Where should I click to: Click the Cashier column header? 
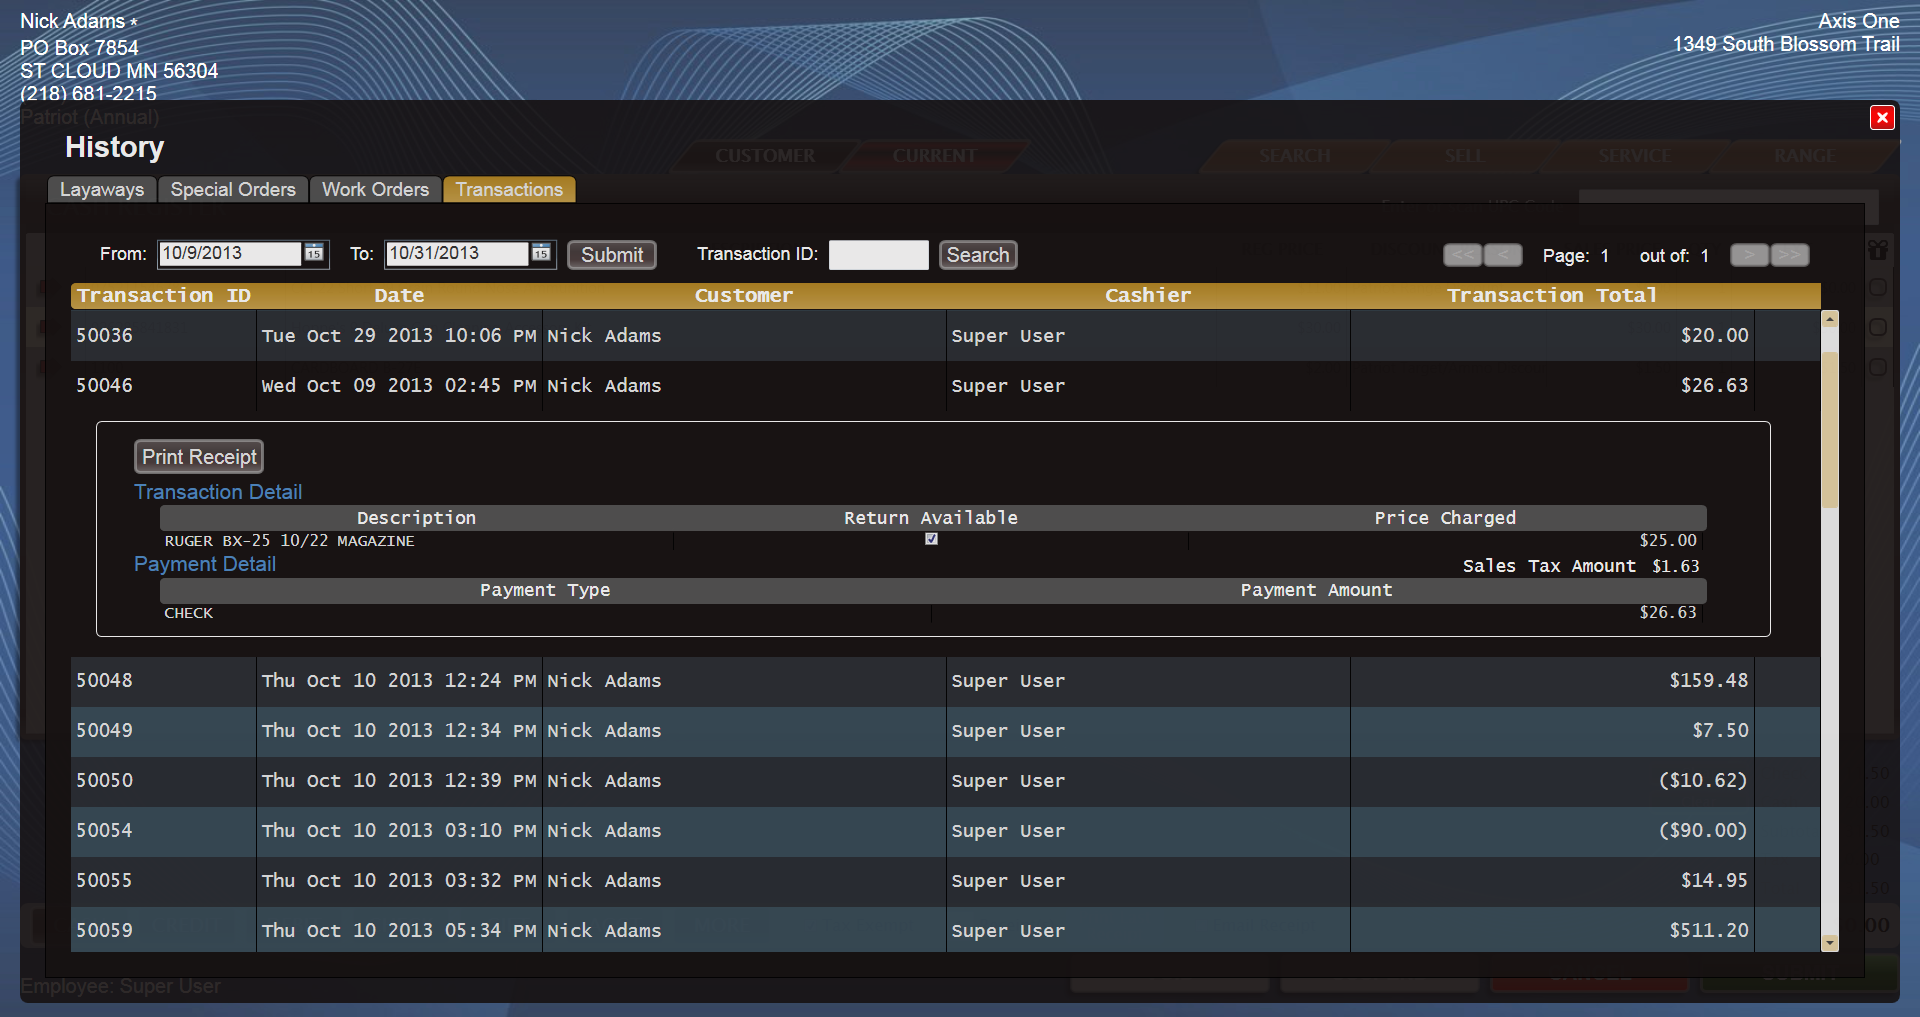click(x=1148, y=296)
